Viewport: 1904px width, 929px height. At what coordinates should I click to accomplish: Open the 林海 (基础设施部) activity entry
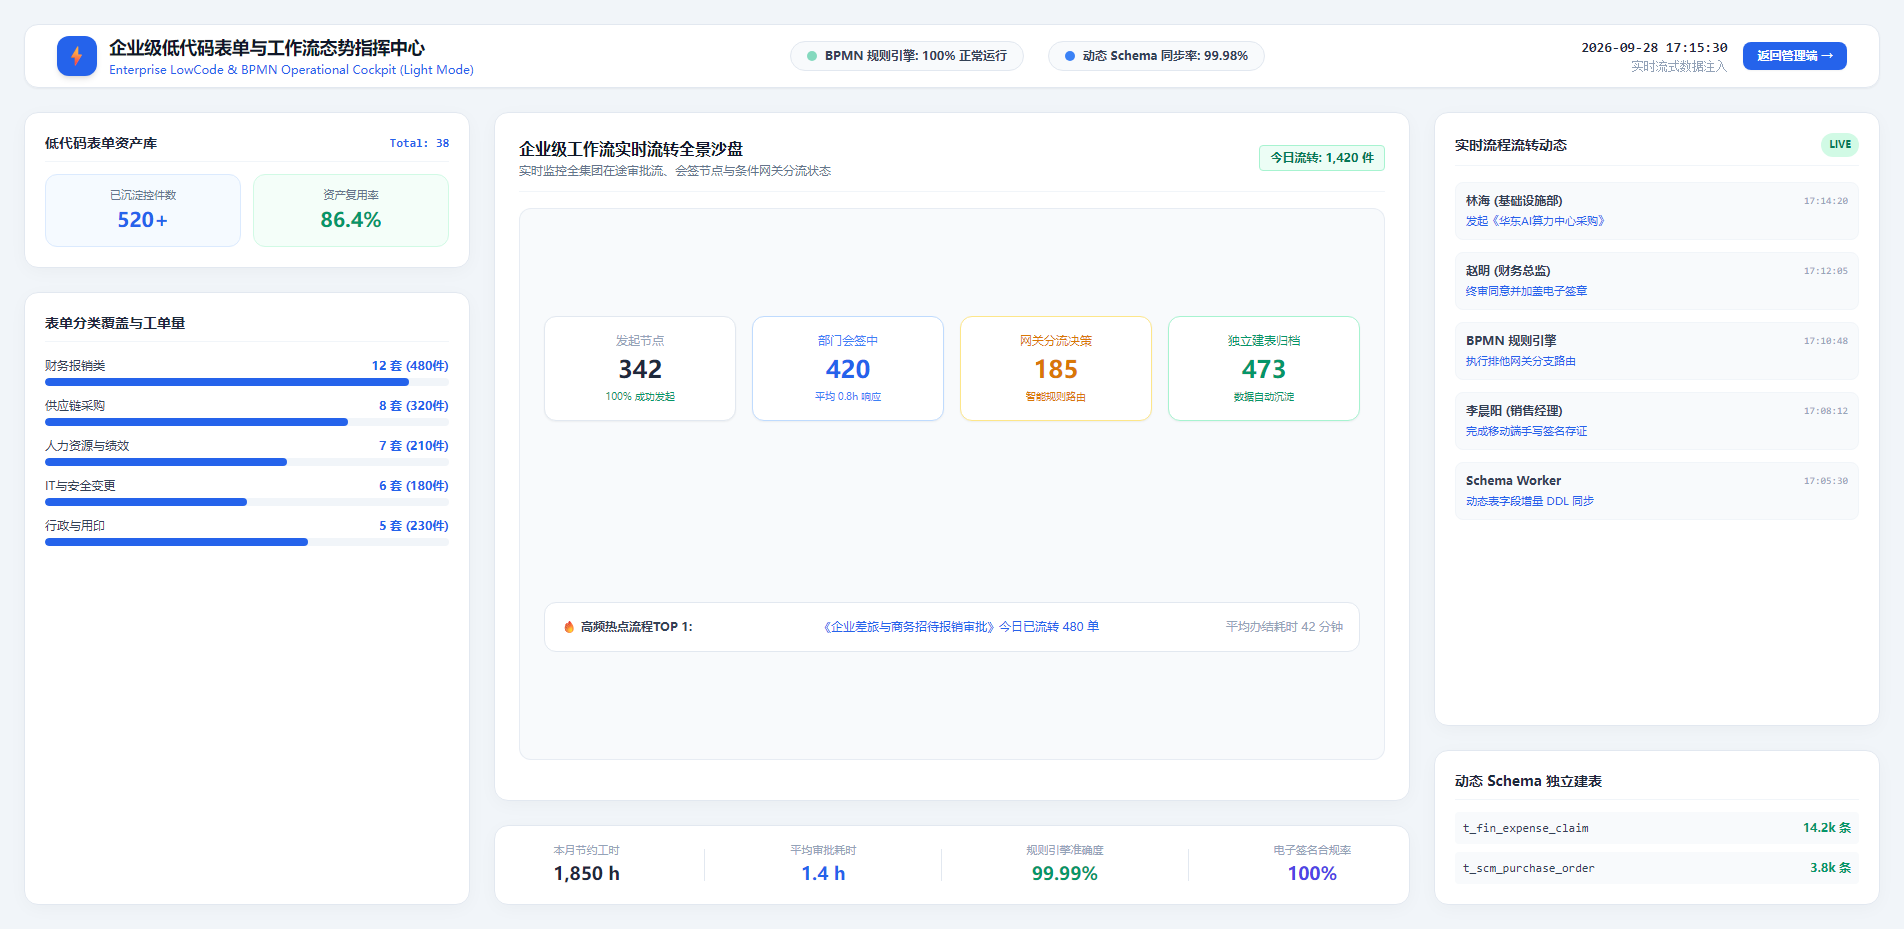click(1656, 211)
